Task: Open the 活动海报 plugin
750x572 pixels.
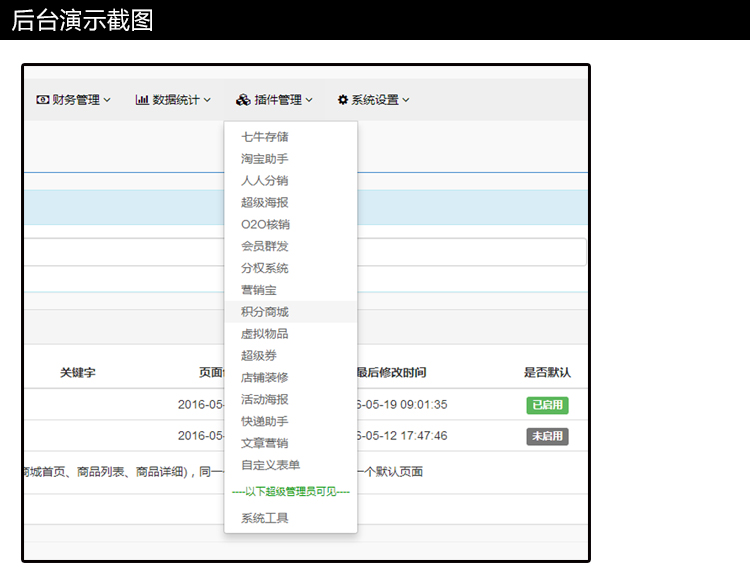Action: click(291, 399)
